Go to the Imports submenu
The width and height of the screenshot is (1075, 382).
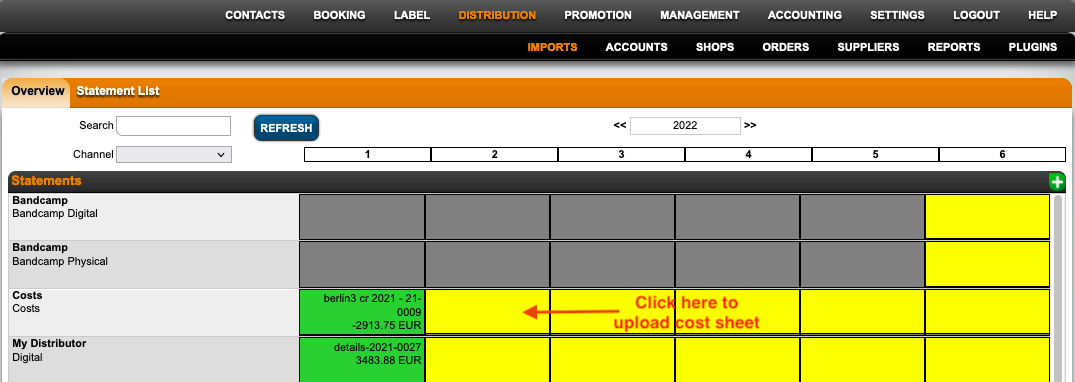click(x=553, y=47)
